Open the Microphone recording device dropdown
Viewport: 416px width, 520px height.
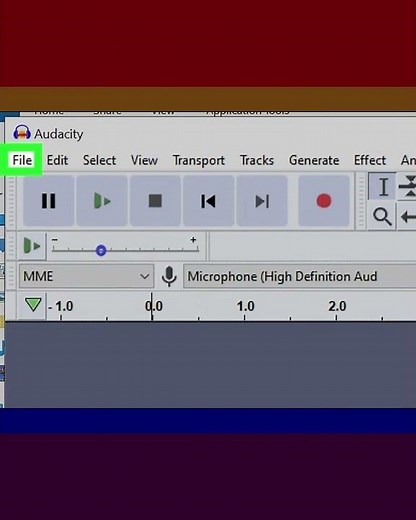pos(300,276)
